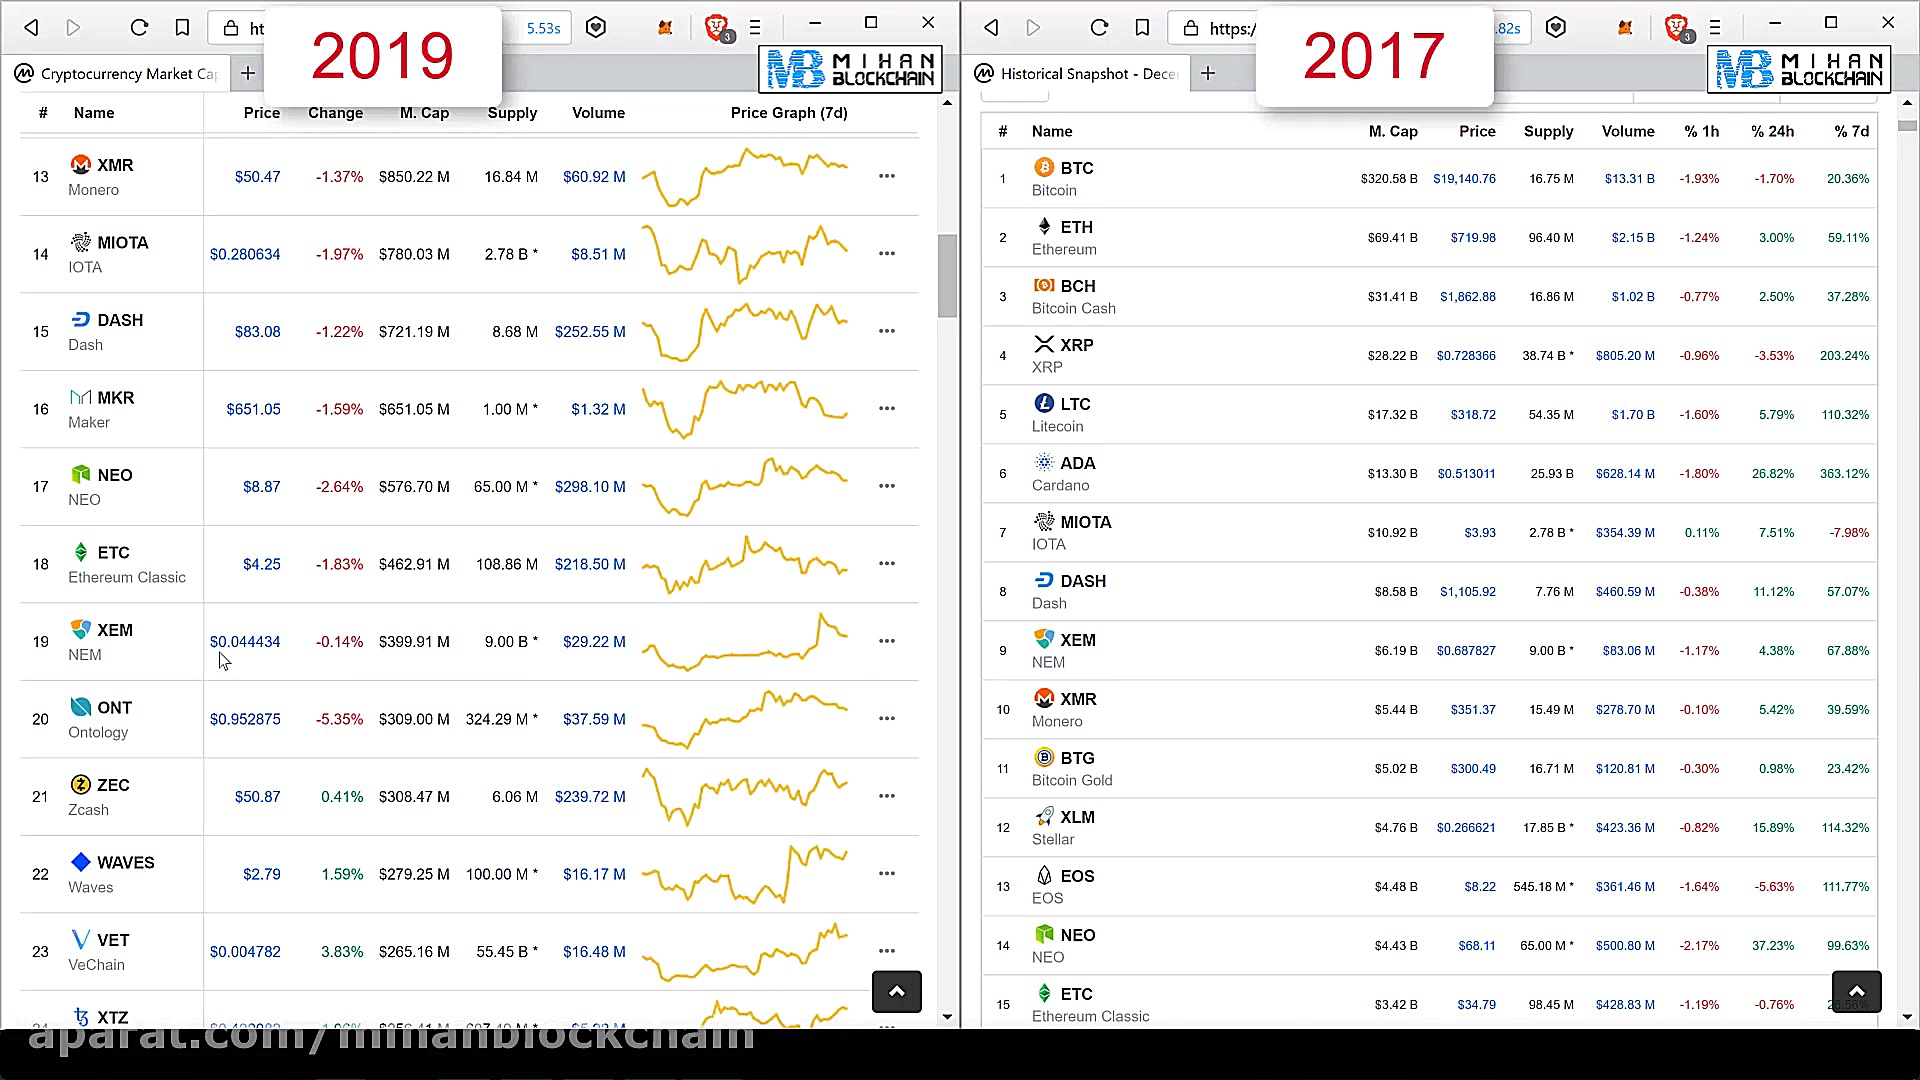The width and height of the screenshot is (1920, 1080).
Task: Click the Litecoin LTC logo
Action: [x=1044, y=403]
